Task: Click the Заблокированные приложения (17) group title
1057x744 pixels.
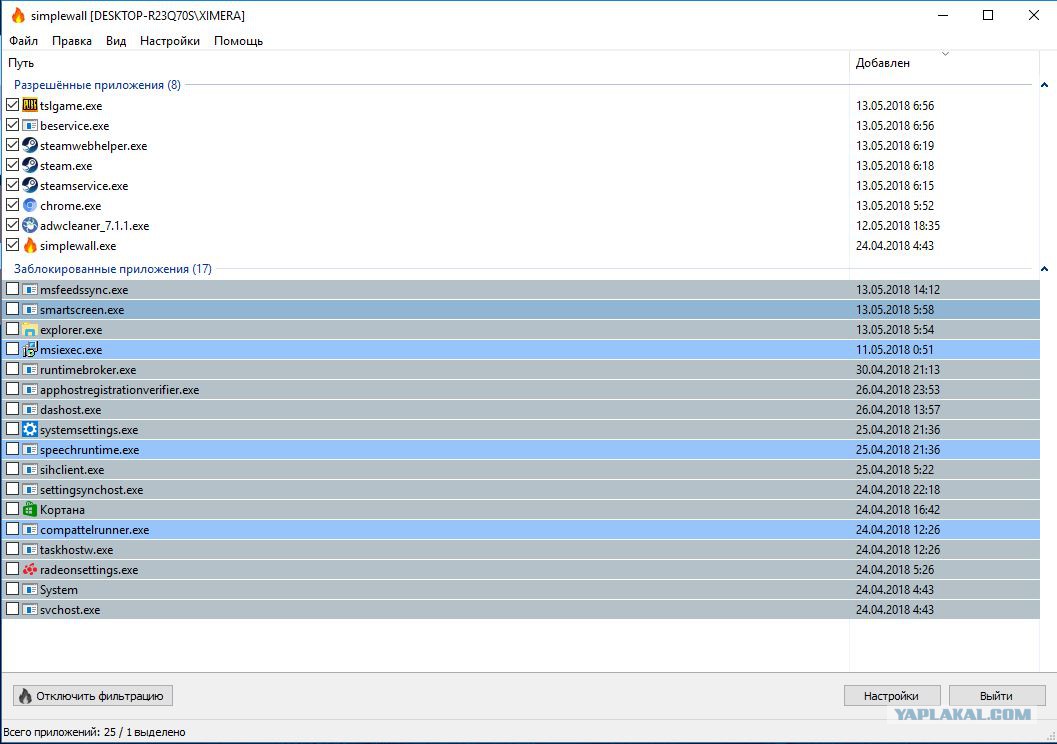Action: click(113, 269)
